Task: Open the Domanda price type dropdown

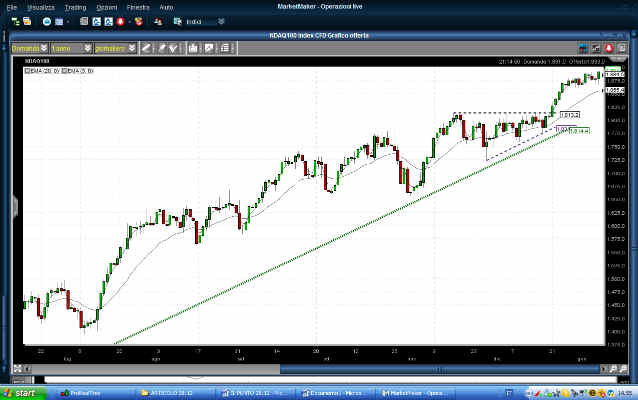Action: tap(44, 47)
